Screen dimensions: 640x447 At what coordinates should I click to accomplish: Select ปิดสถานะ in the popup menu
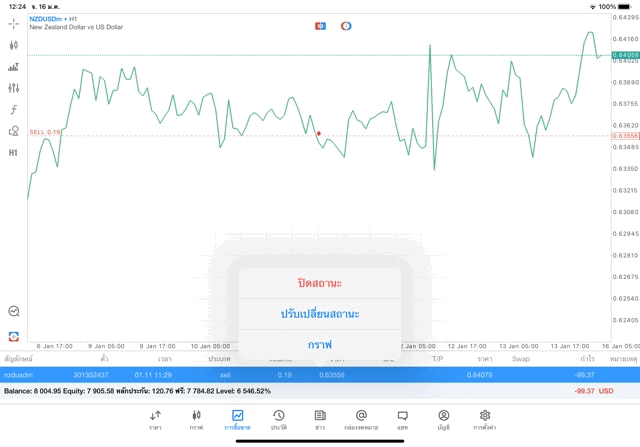(320, 283)
